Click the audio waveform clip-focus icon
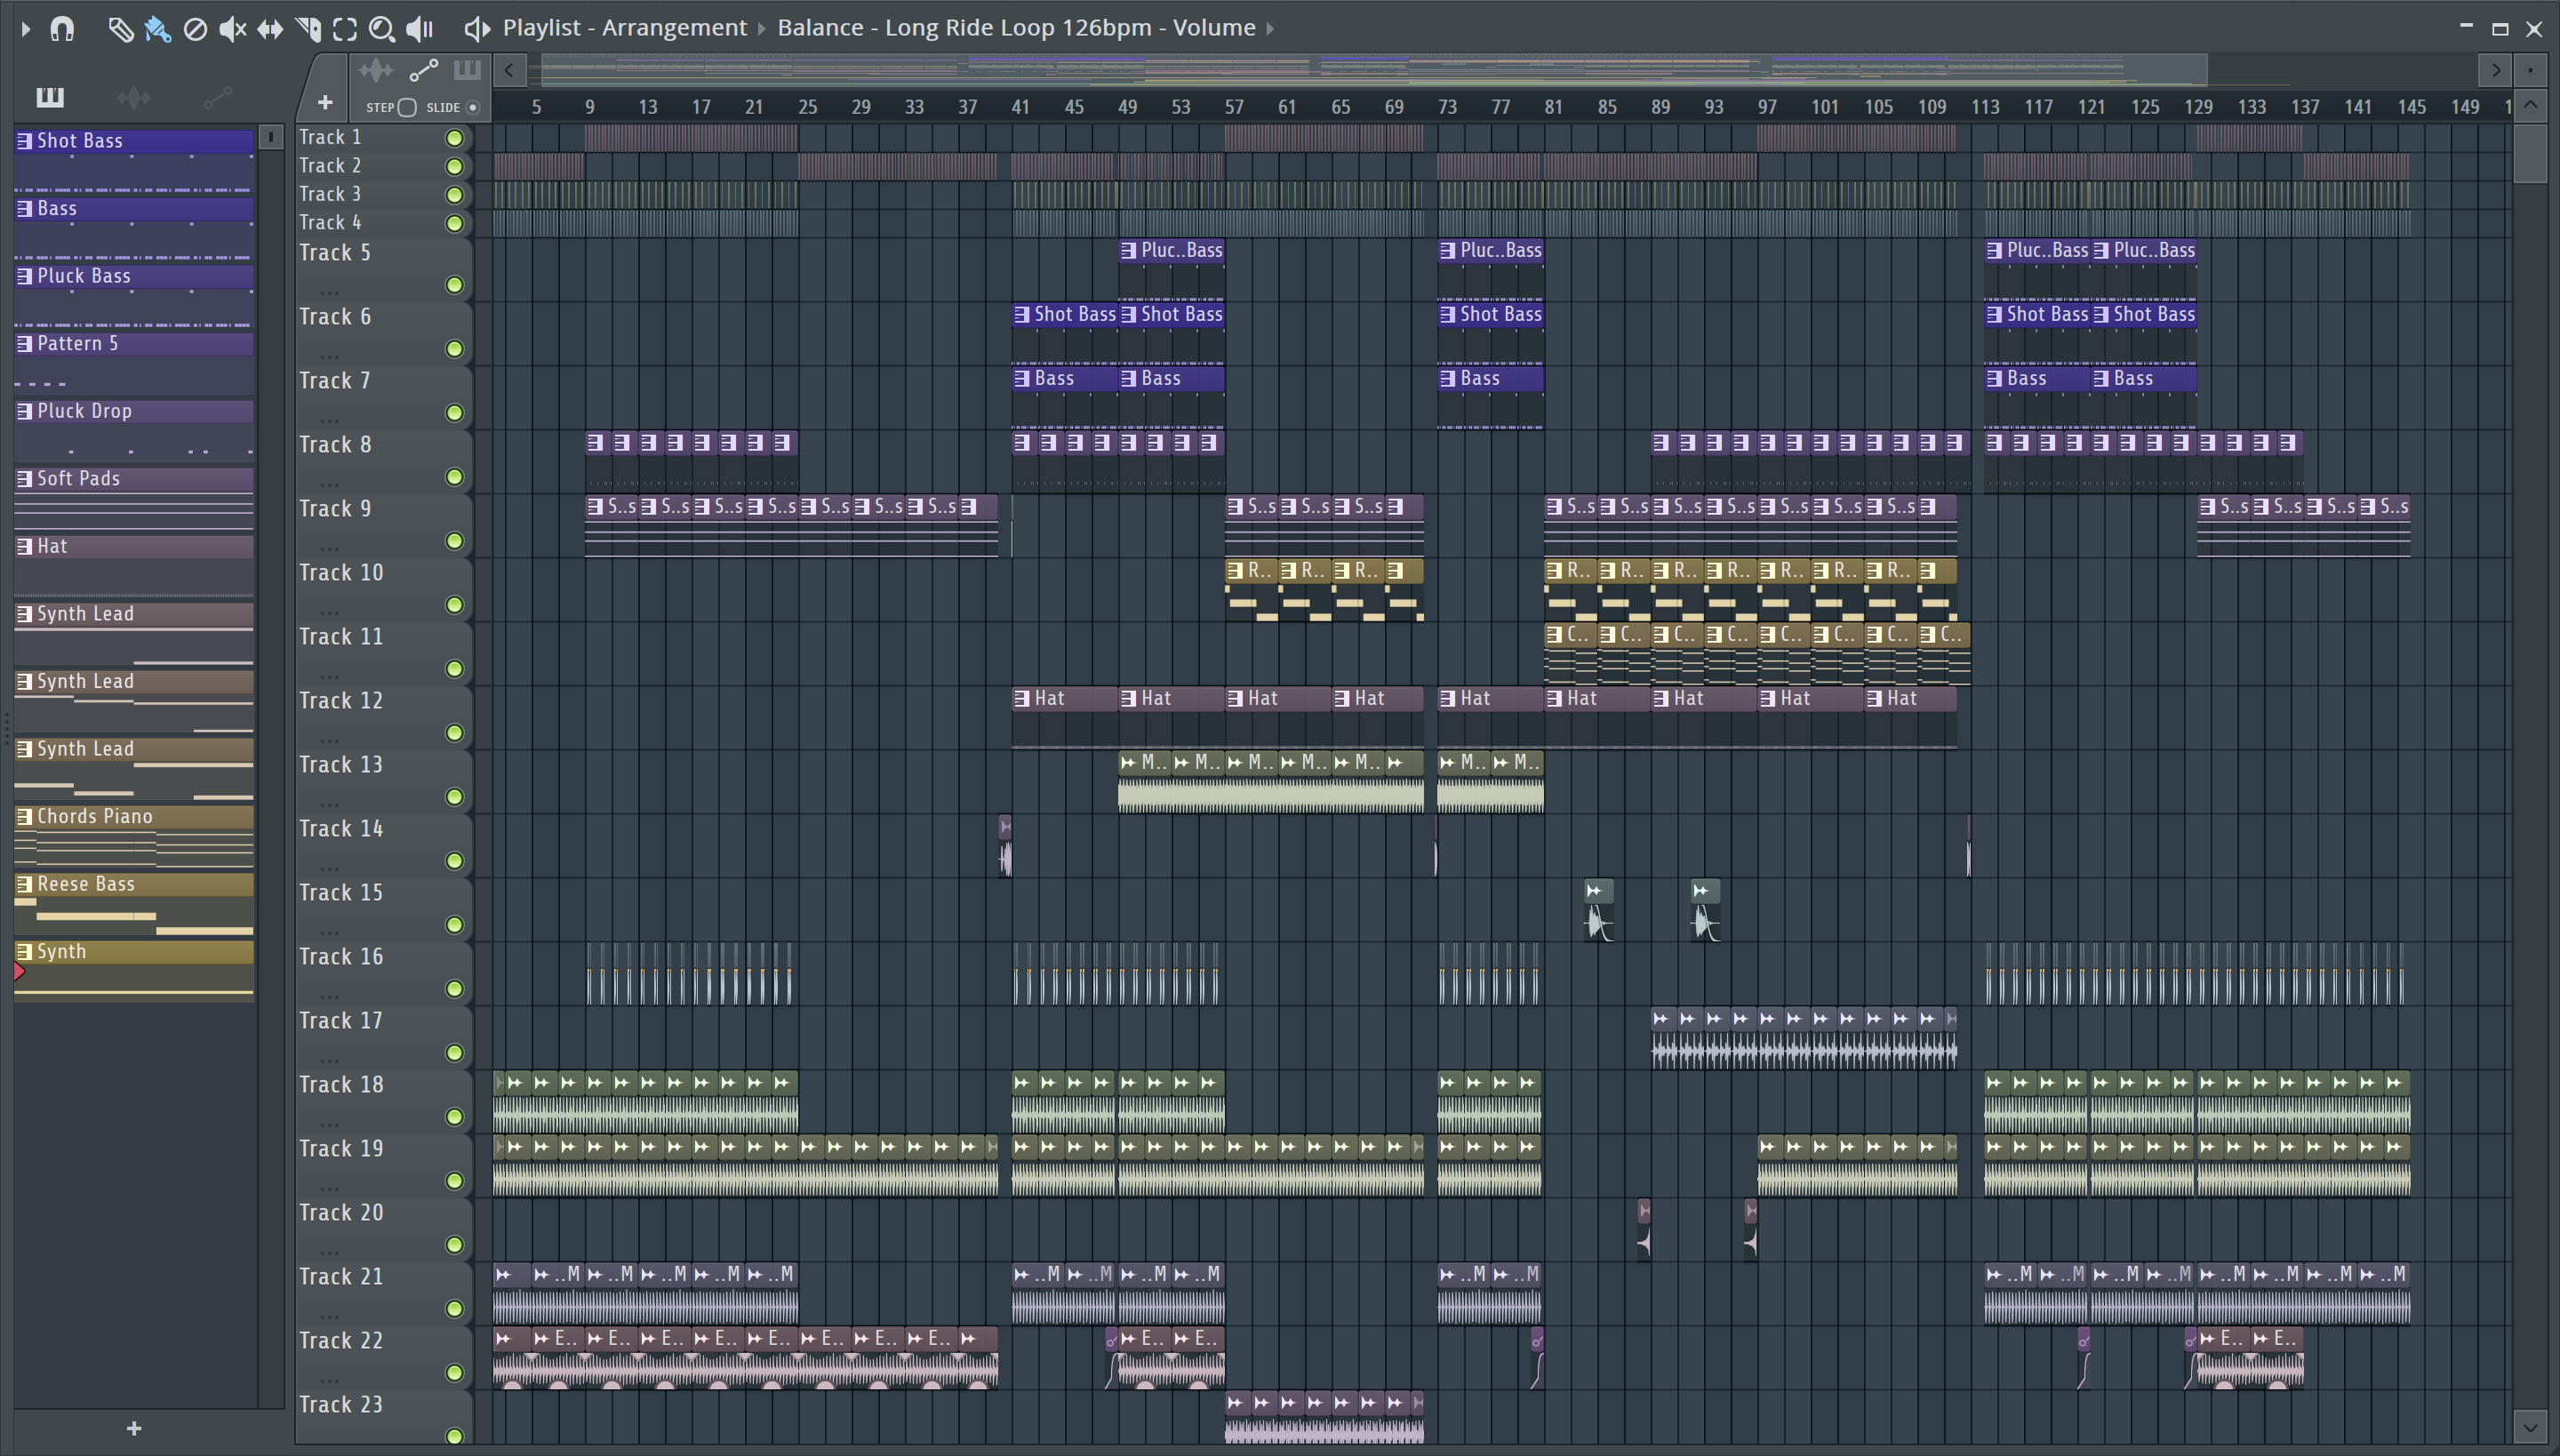The height and width of the screenshot is (1456, 2560). (376, 71)
